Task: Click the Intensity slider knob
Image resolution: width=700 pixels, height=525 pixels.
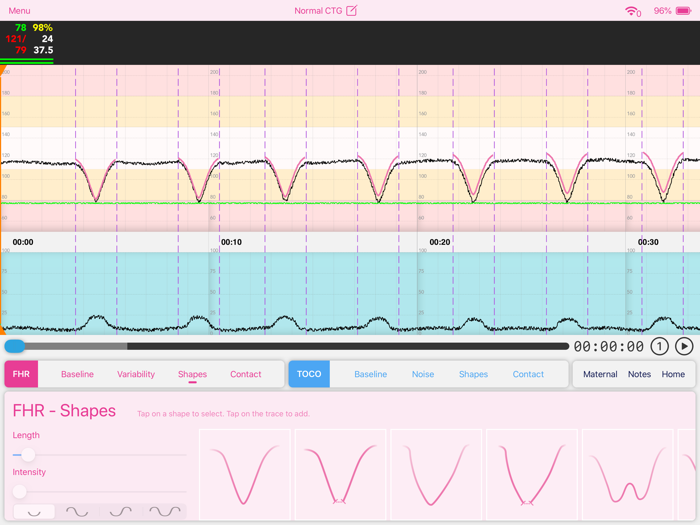Action: (x=19, y=492)
